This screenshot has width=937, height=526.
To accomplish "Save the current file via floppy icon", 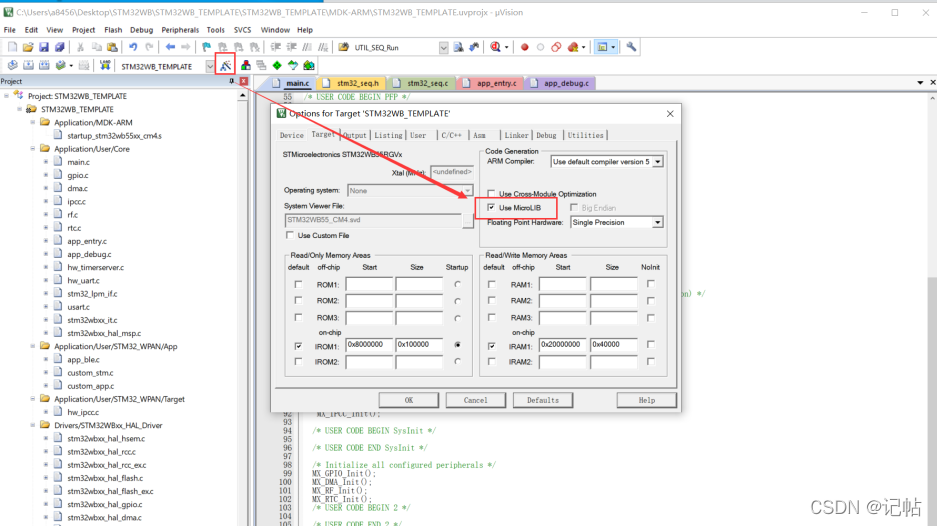I will click(x=44, y=47).
